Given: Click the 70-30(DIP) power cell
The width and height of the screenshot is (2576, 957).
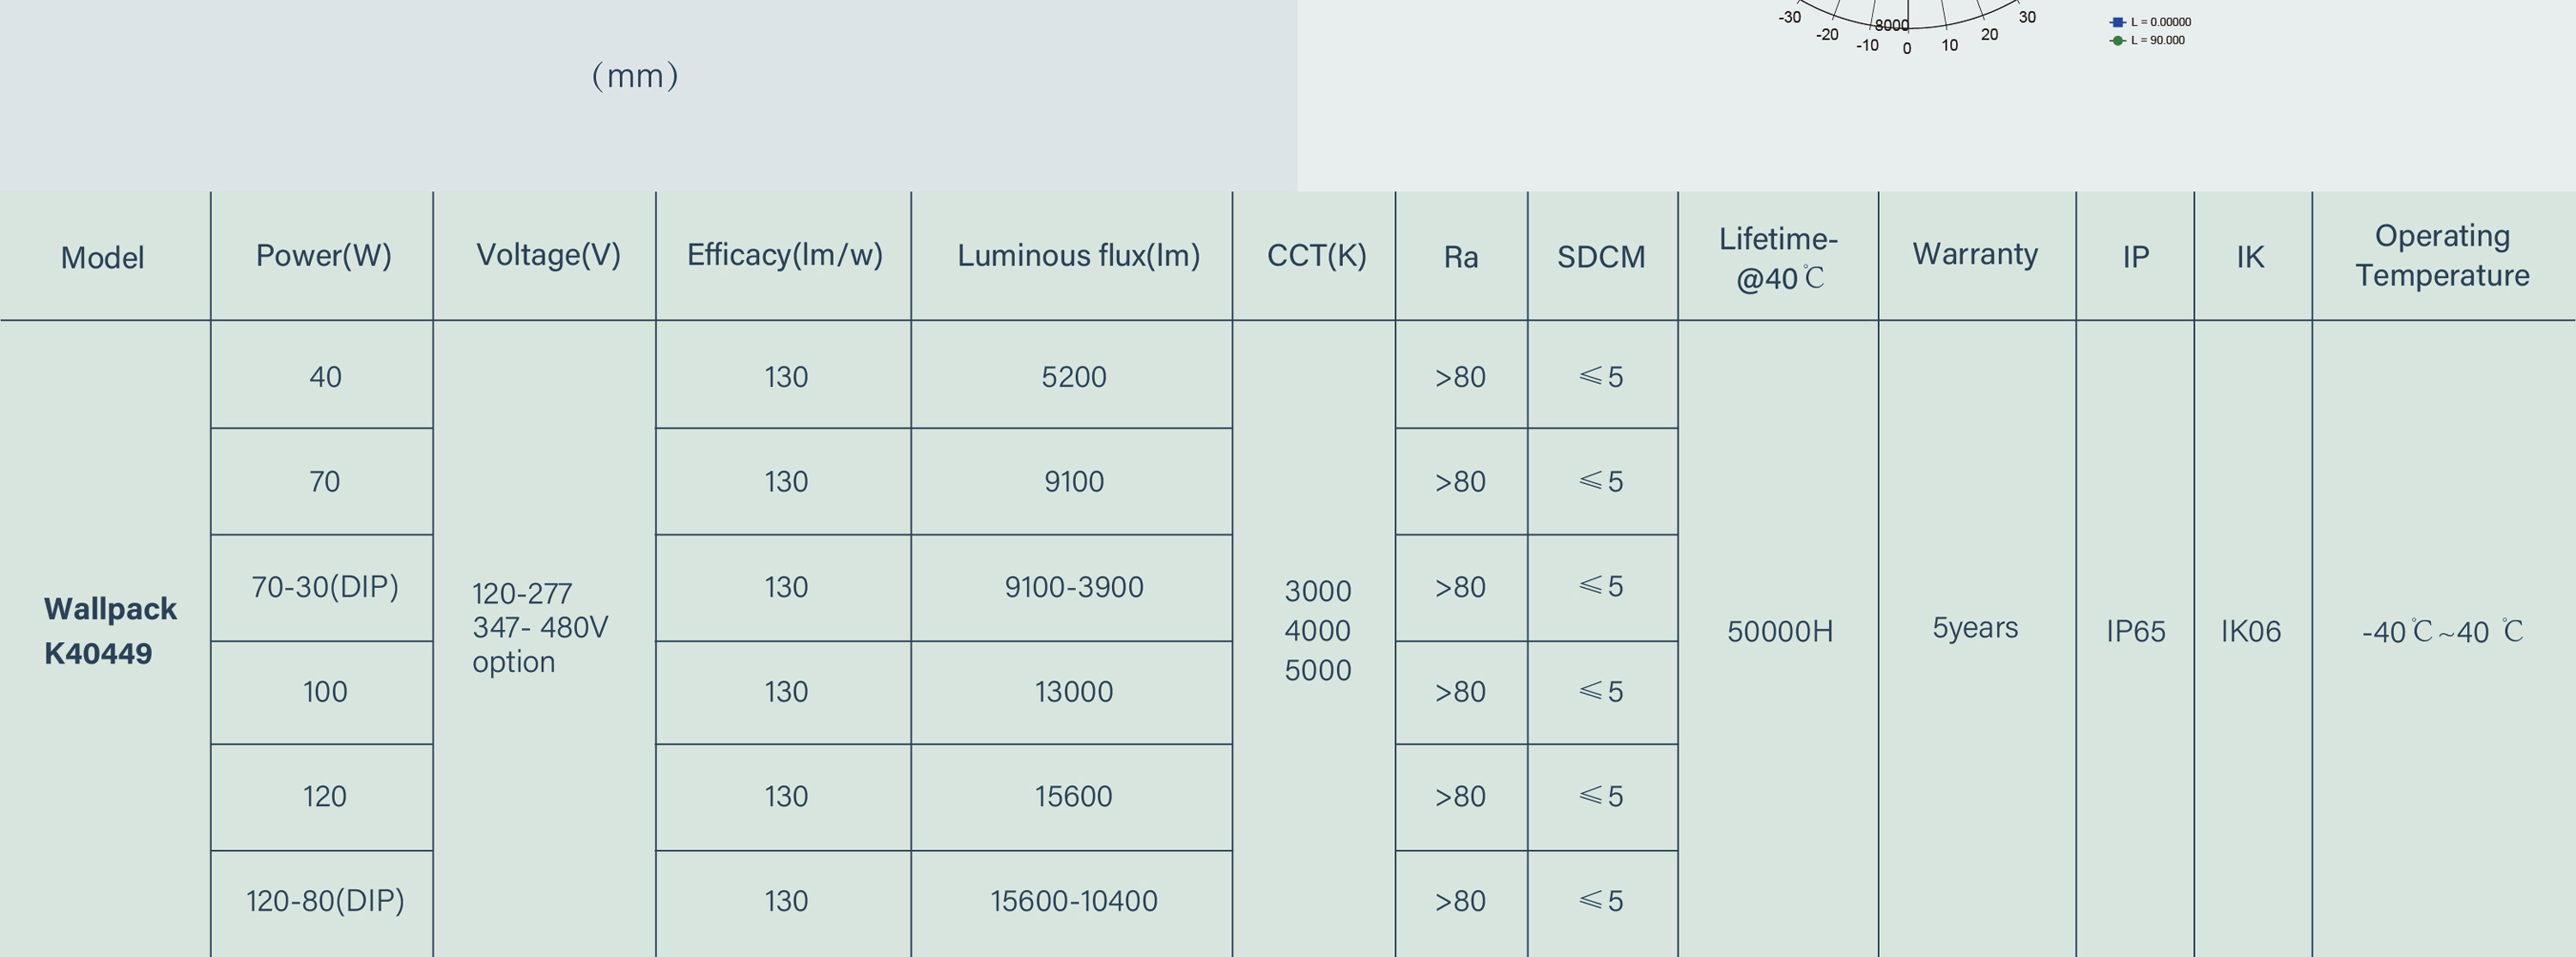Looking at the screenshot, I should coord(325,587).
